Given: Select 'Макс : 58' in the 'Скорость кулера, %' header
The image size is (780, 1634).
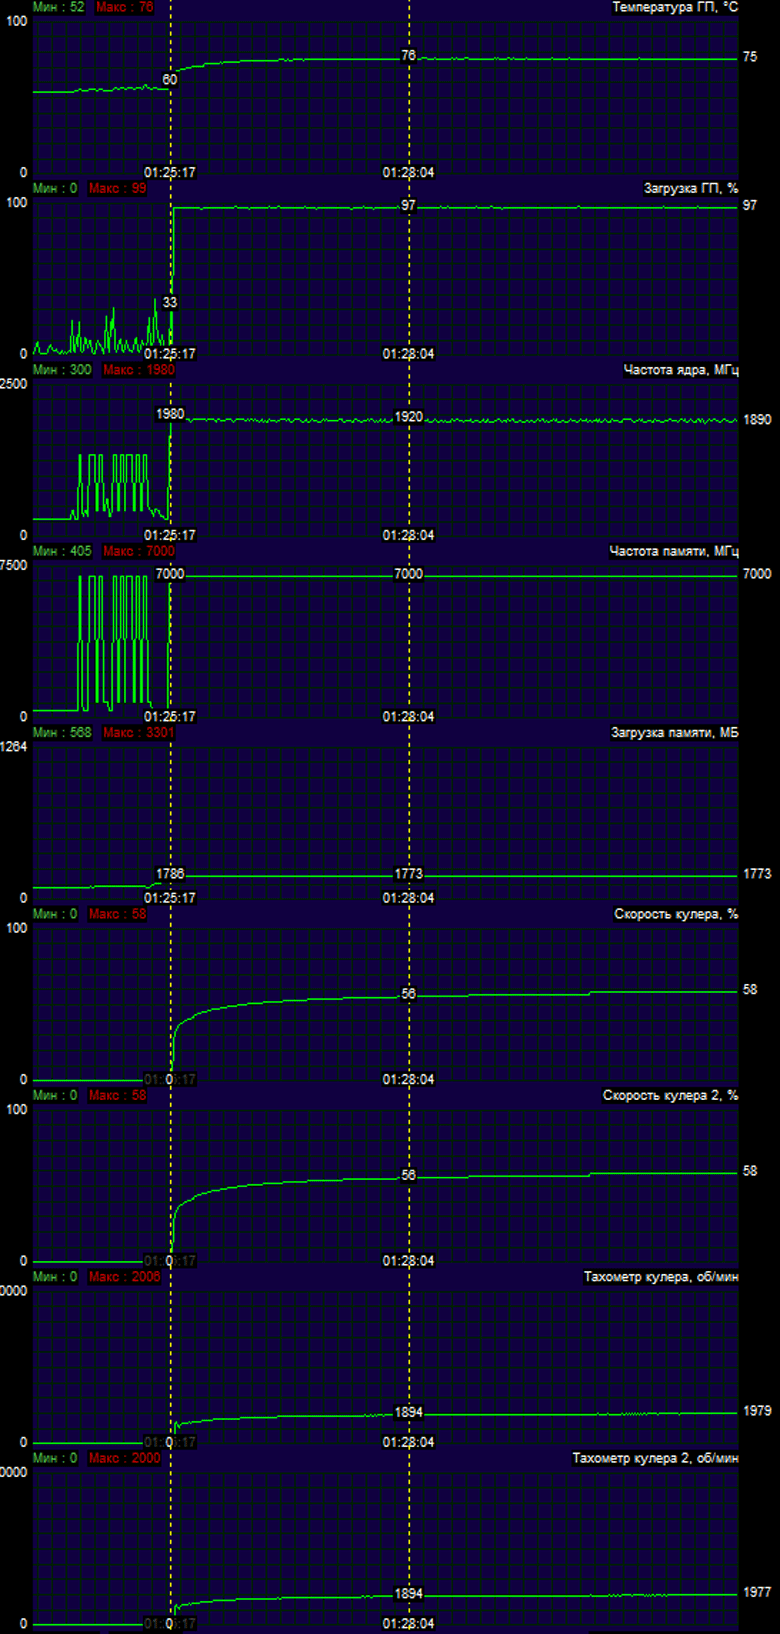Looking at the screenshot, I should click(117, 914).
